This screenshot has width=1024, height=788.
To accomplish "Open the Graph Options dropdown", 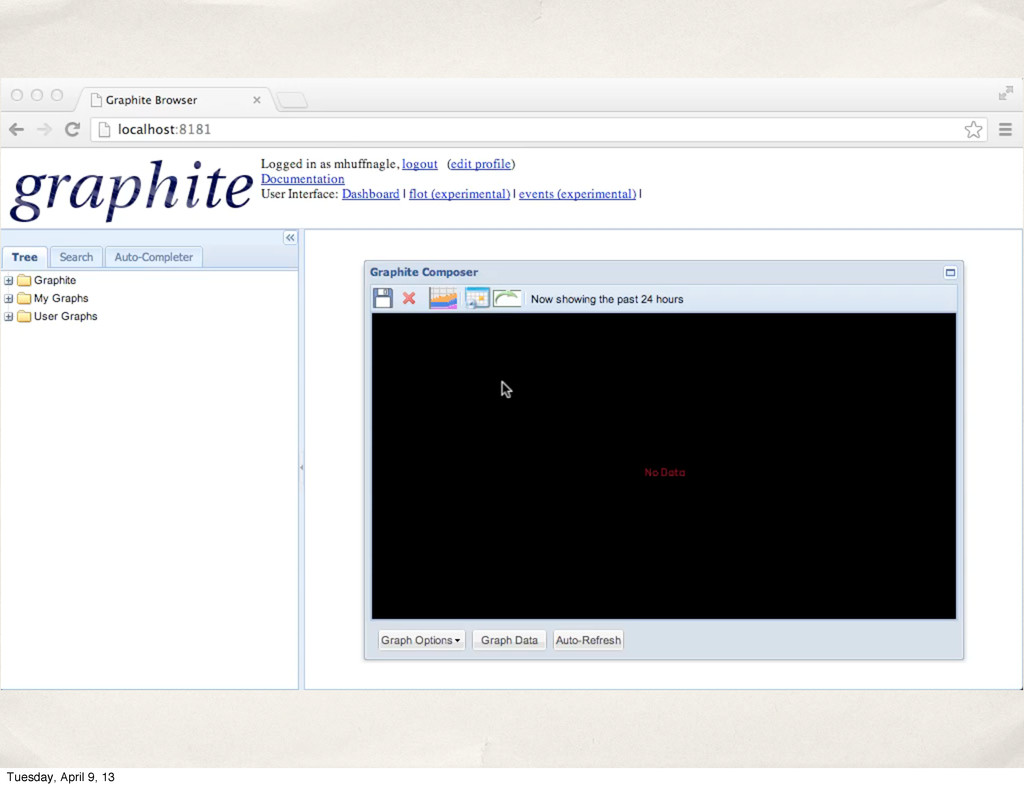I will click(x=421, y=640).
